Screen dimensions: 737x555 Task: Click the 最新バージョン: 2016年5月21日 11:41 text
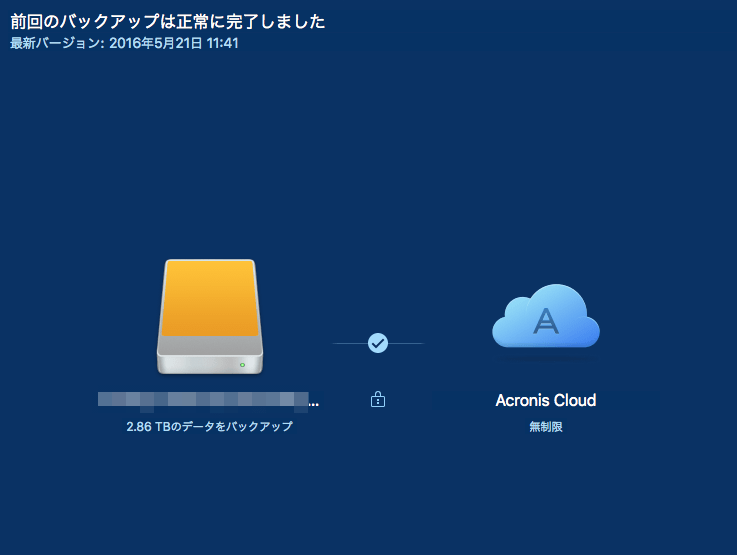point(125,43)
